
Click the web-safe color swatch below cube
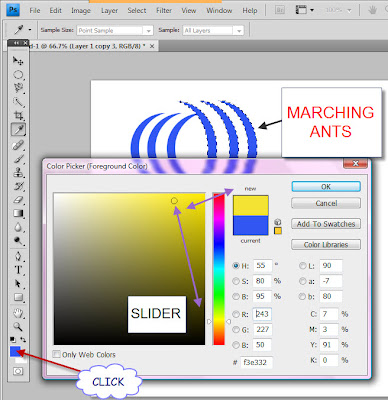coord(278,231)
